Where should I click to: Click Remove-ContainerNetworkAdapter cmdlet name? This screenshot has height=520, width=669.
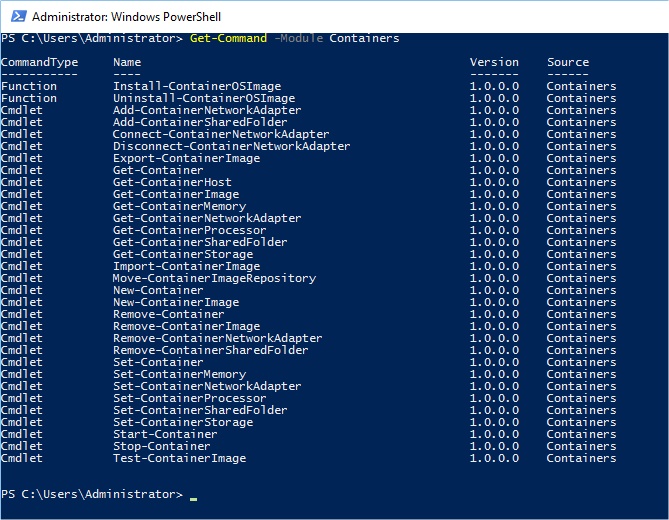[x=218, y=338]
